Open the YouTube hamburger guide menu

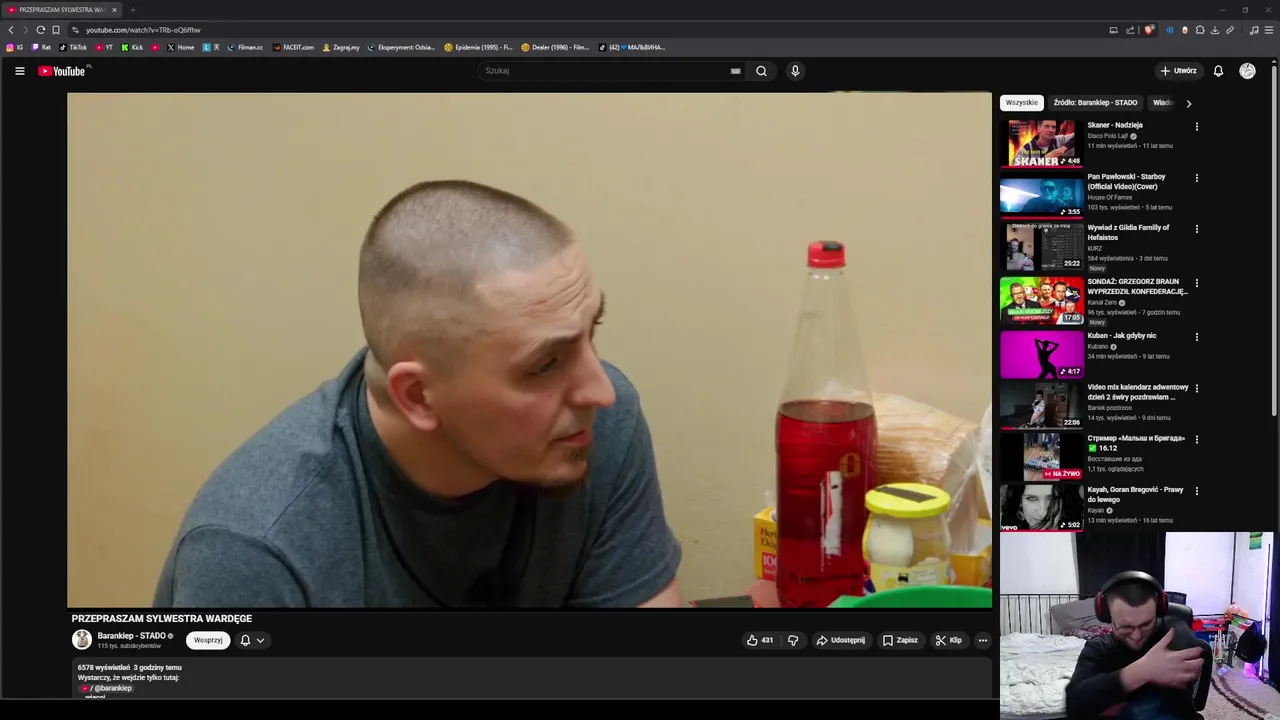click(19, 71)
